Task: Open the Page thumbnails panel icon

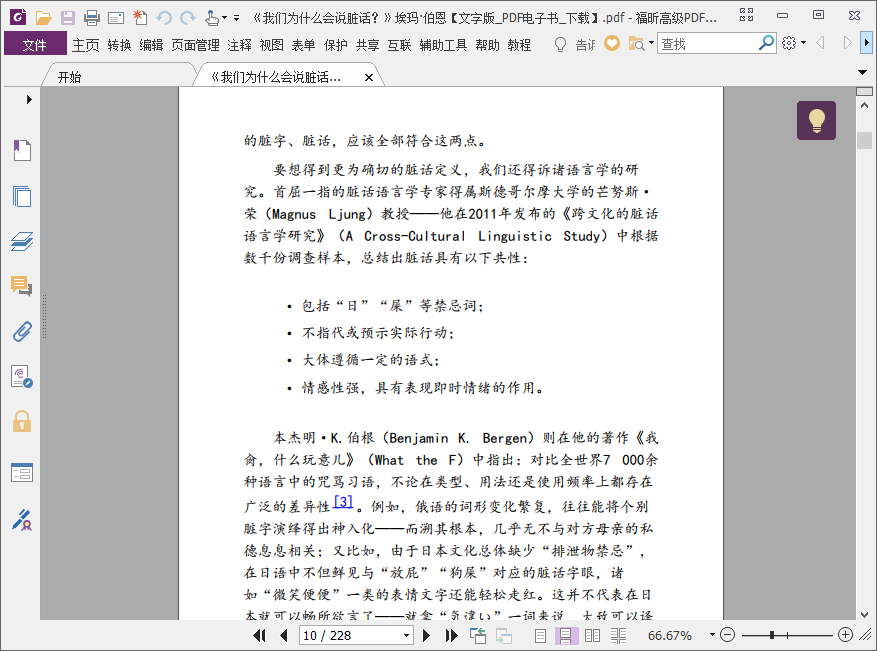Action: (22, 196)
